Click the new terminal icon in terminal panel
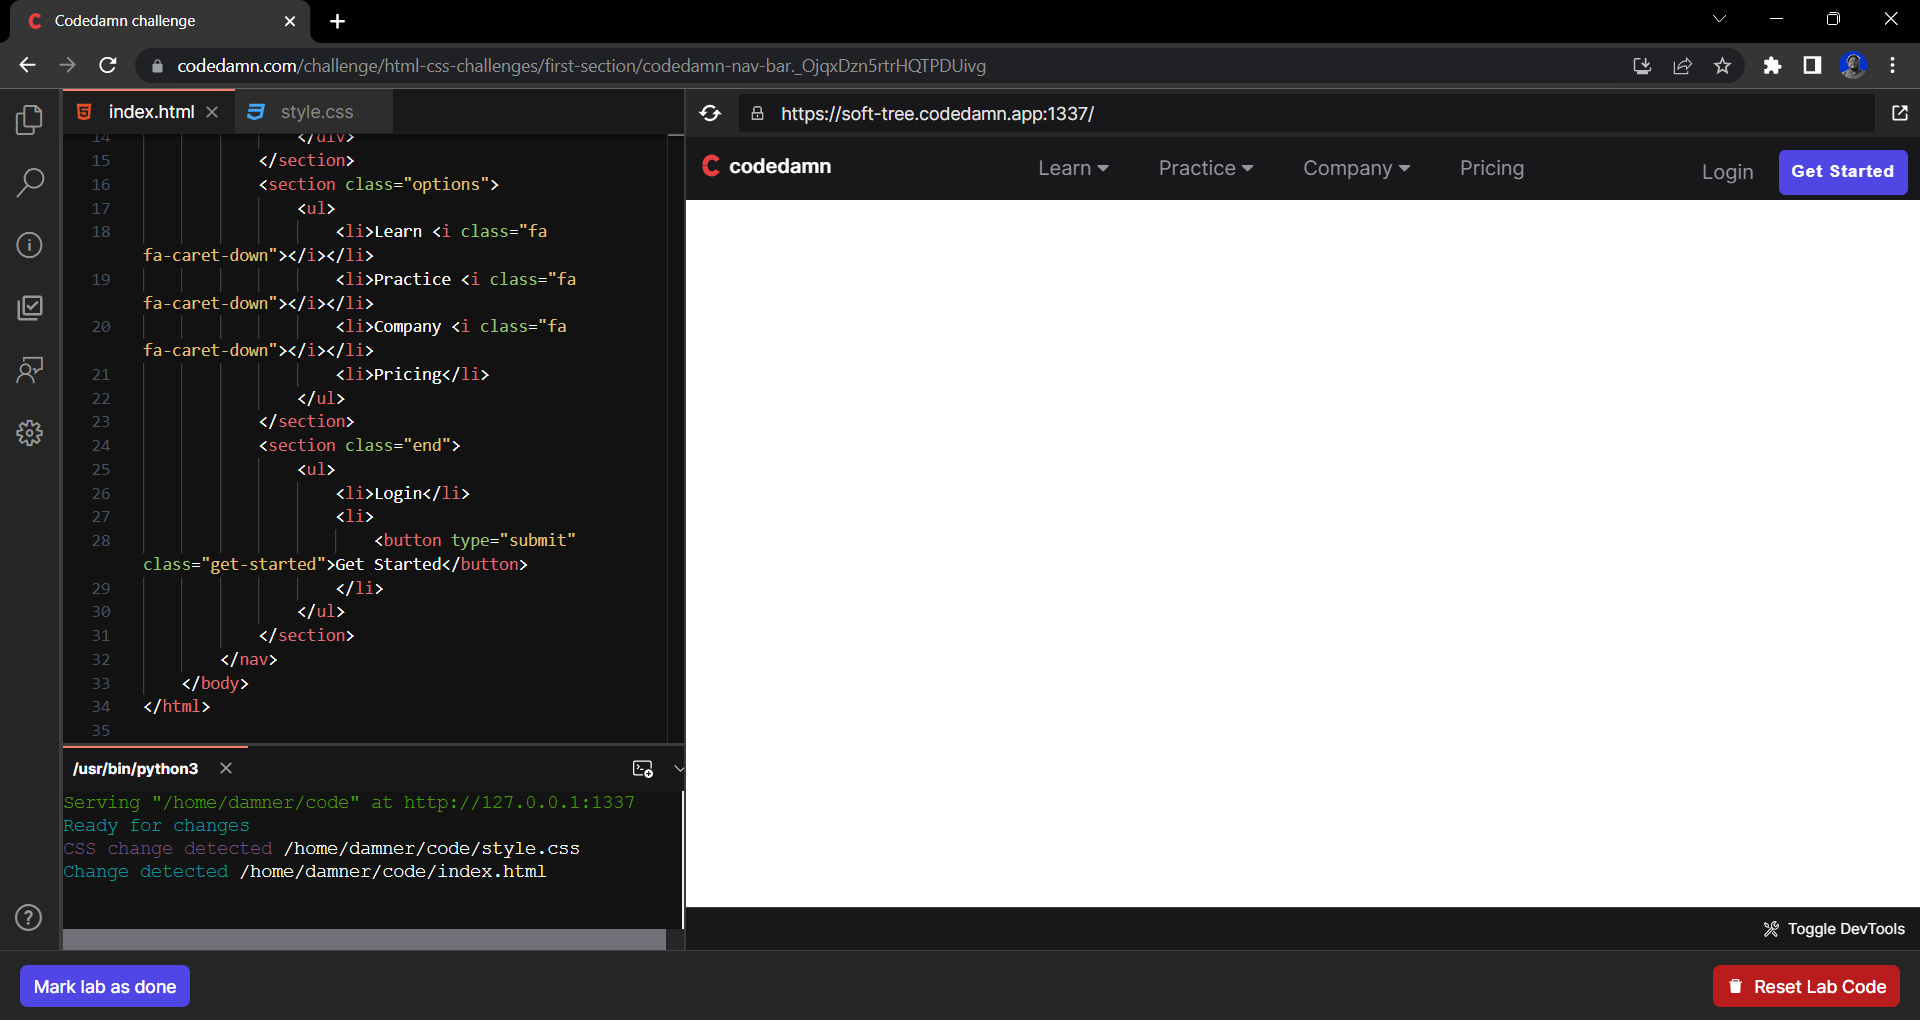The height and width of the screenshot is (1020, 1920). pos(644,769)
